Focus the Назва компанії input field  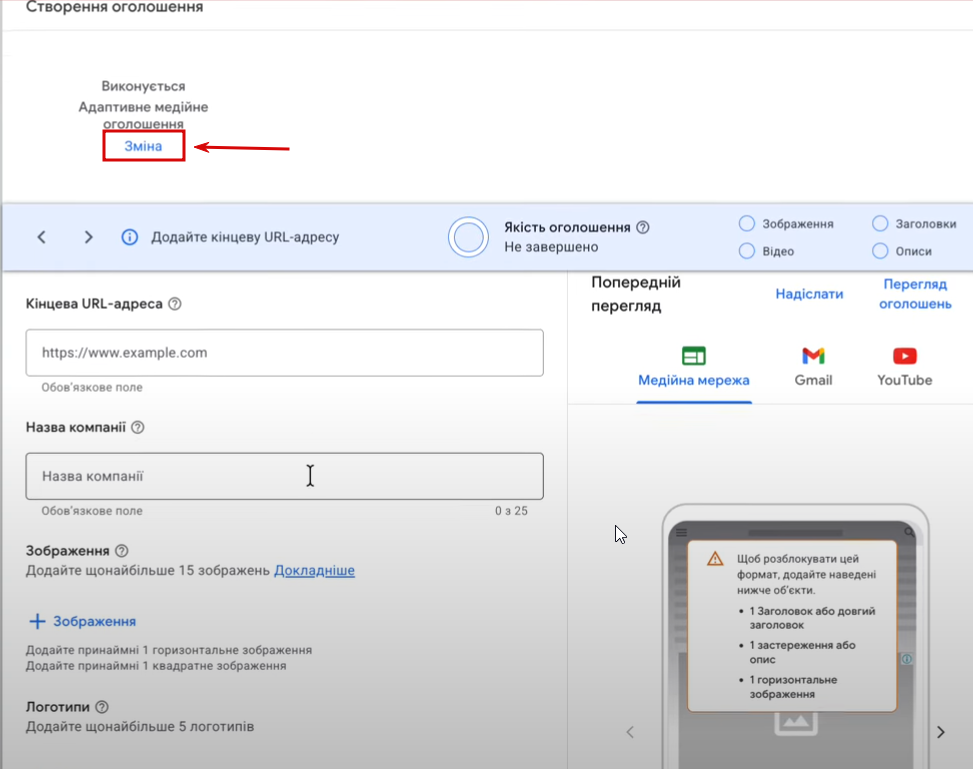285,476
